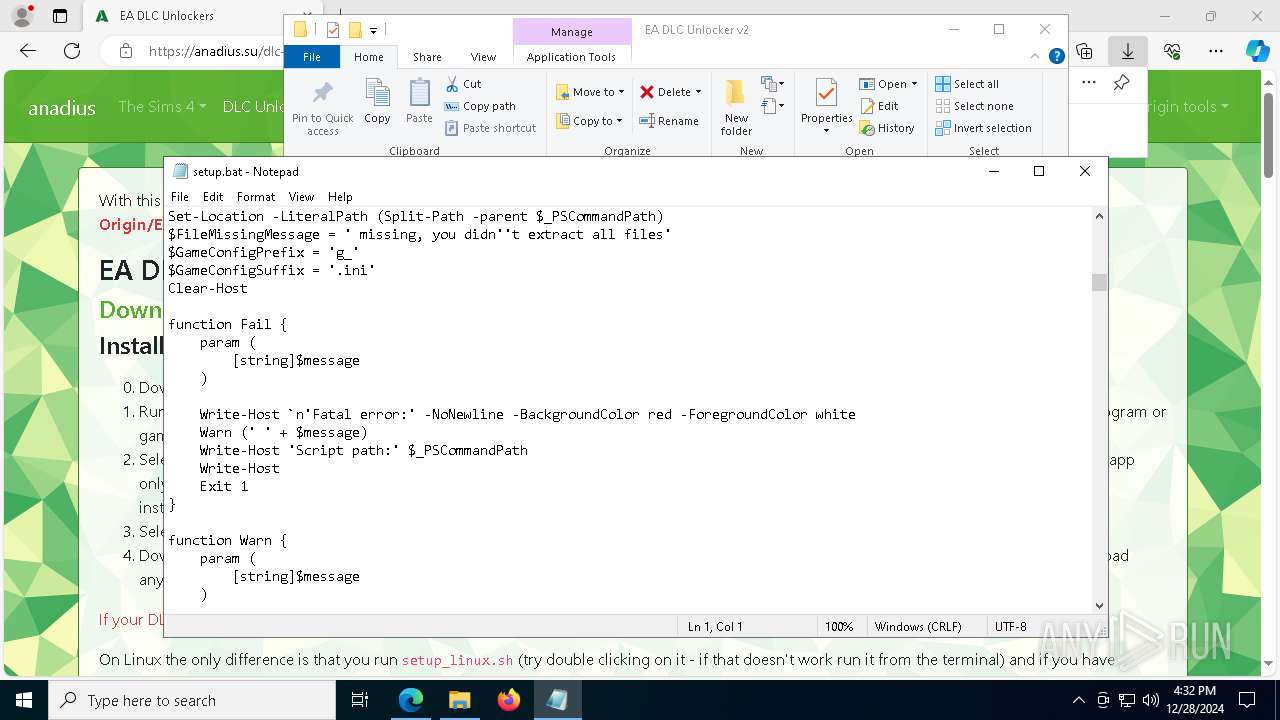The width and height of the screenshot is (1280, 720).
Task: Click Explorer Help question mark icon
Action: tap(1056, 57)
